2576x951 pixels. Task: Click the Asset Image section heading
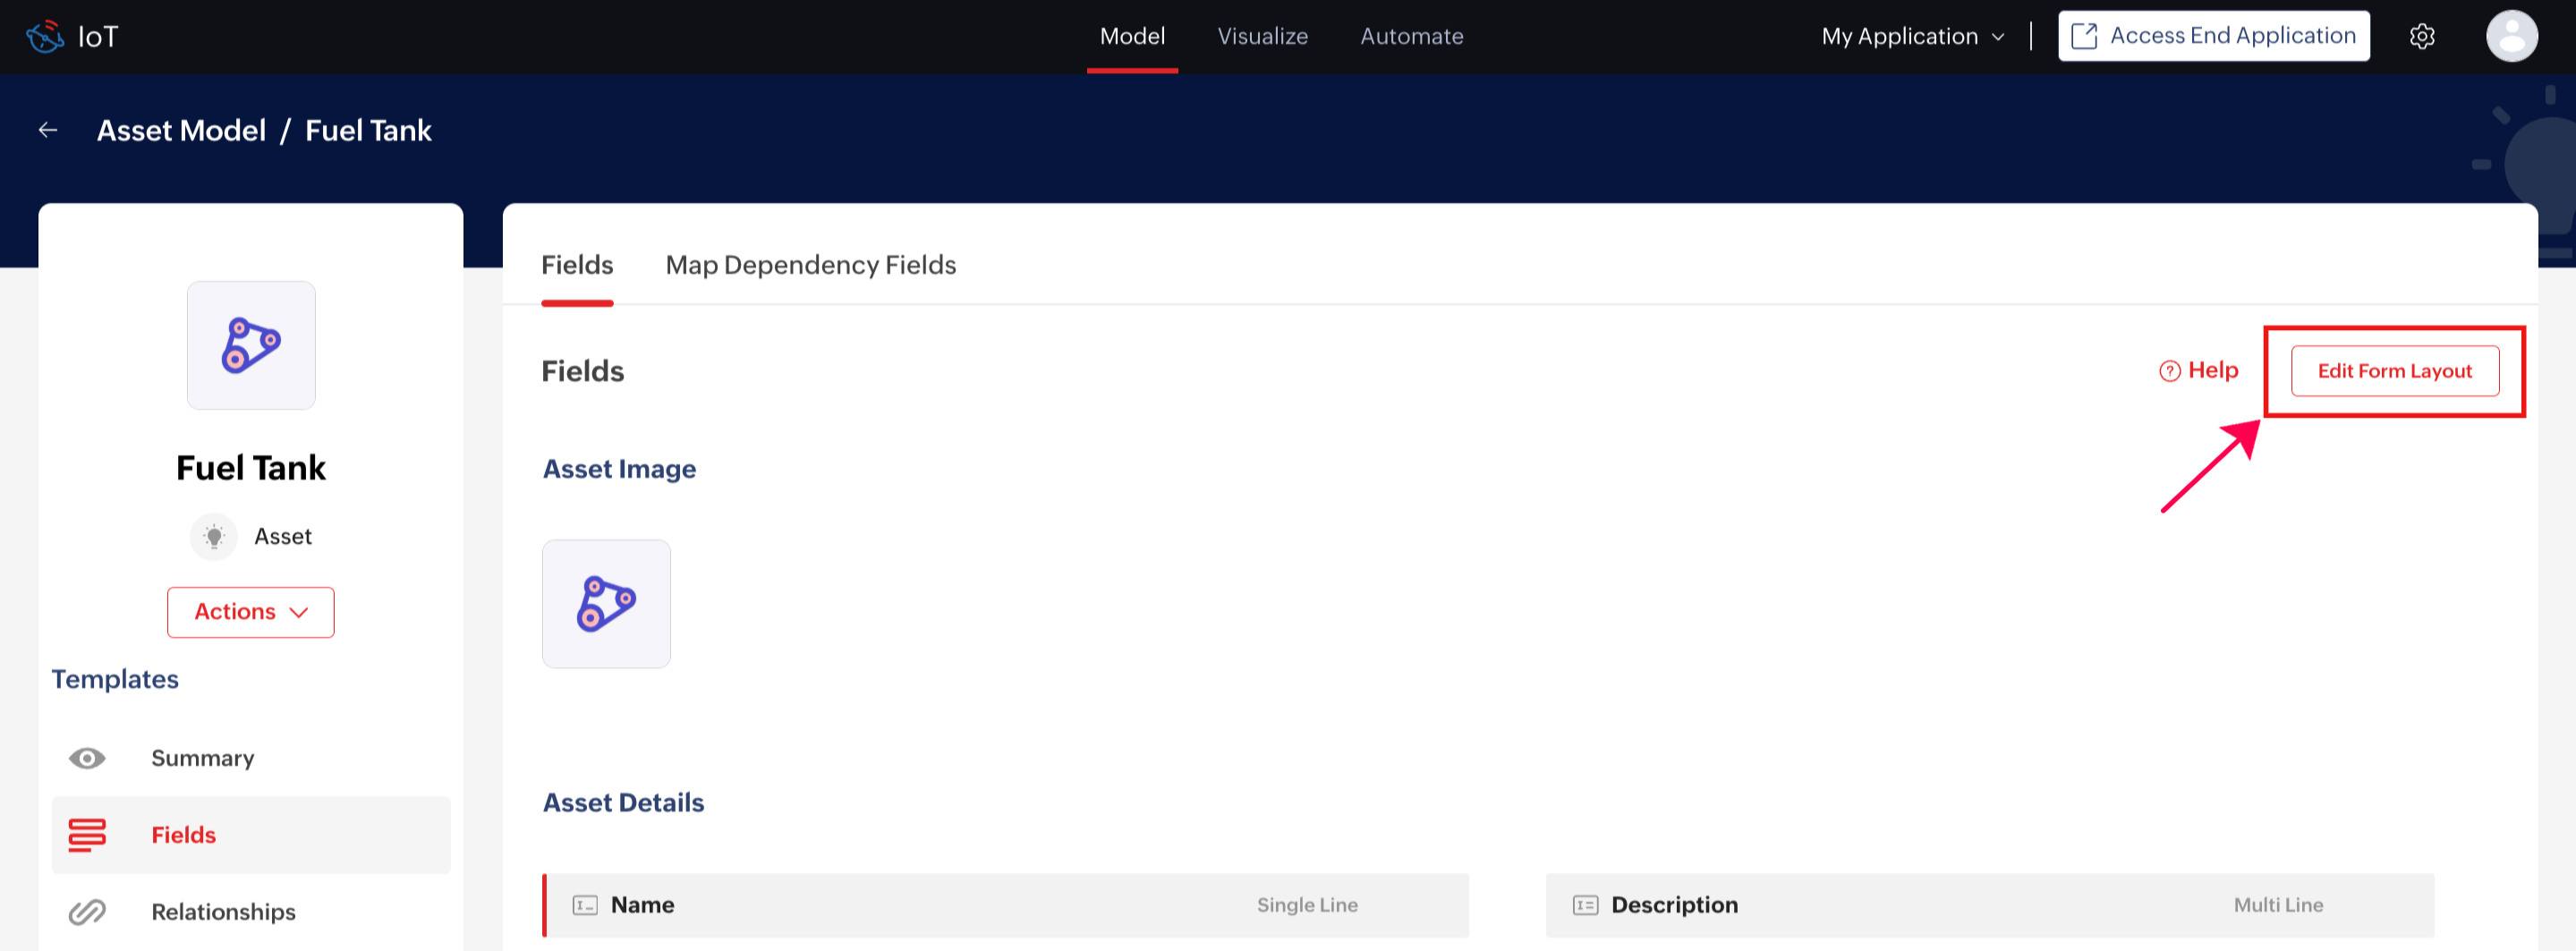click(619, 469)
